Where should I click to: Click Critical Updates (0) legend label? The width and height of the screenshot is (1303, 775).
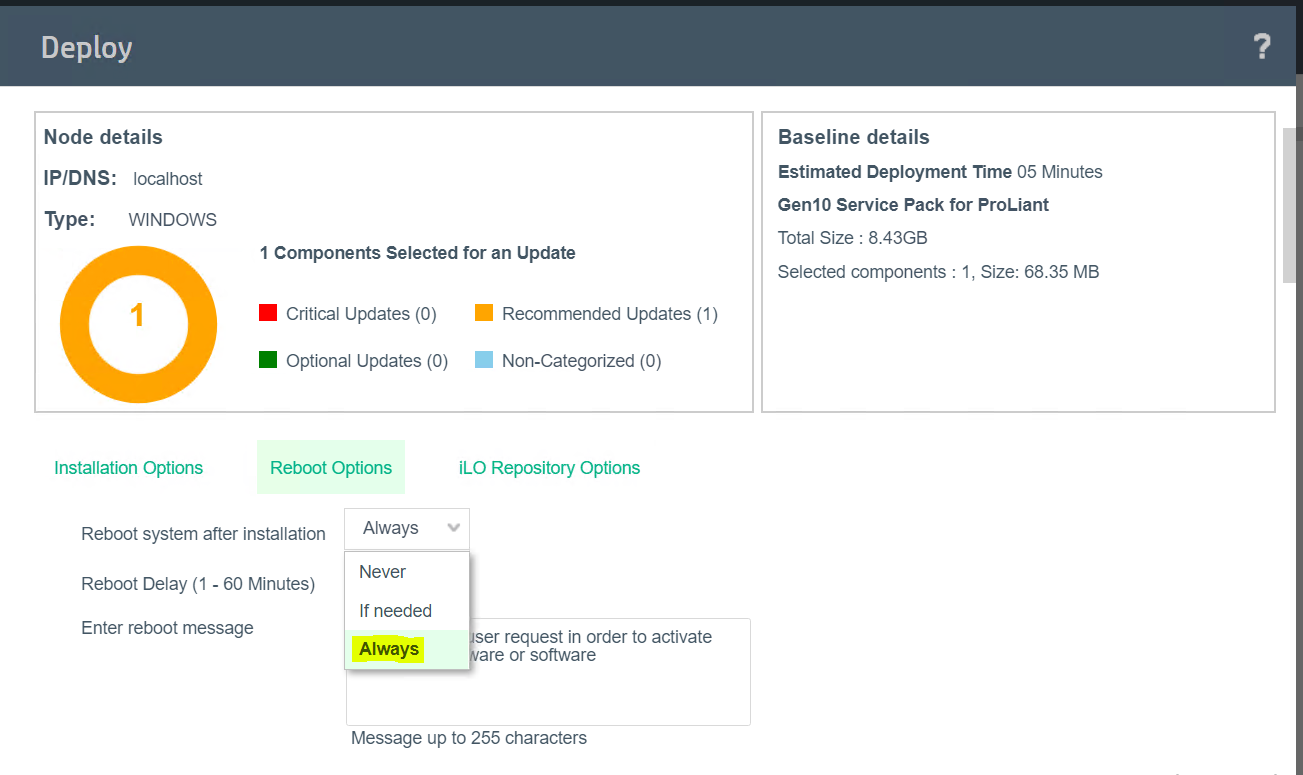[361, 314]
